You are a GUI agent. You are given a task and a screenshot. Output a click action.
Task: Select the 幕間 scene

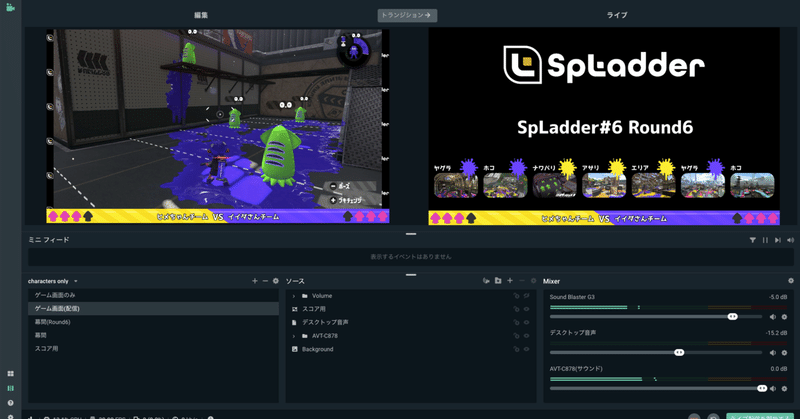click(x=153, y=335)
